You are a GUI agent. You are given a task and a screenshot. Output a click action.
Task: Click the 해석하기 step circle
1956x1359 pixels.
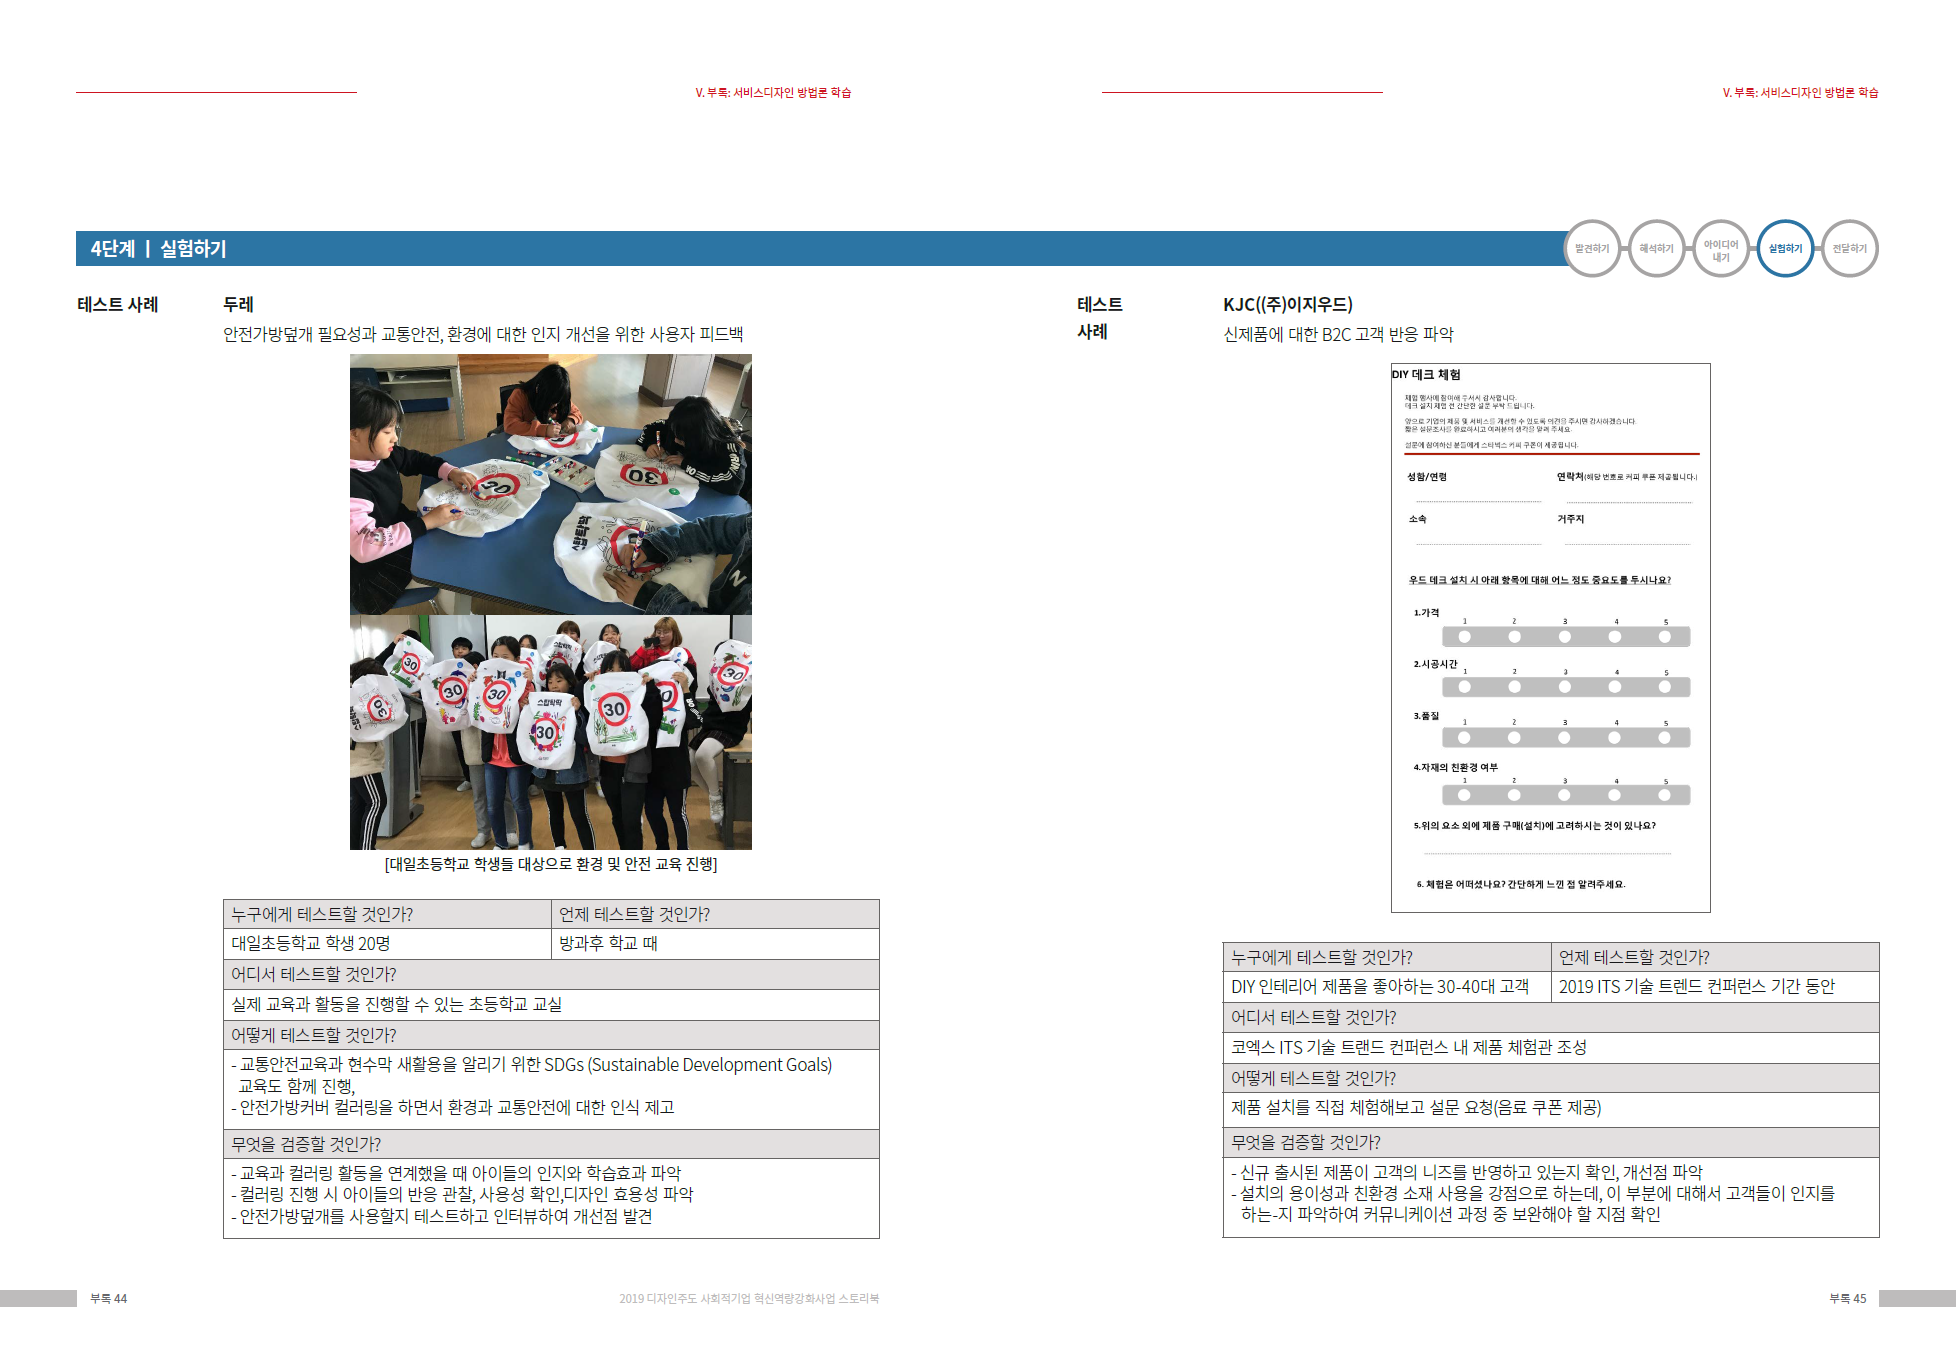pos(1656,248)
